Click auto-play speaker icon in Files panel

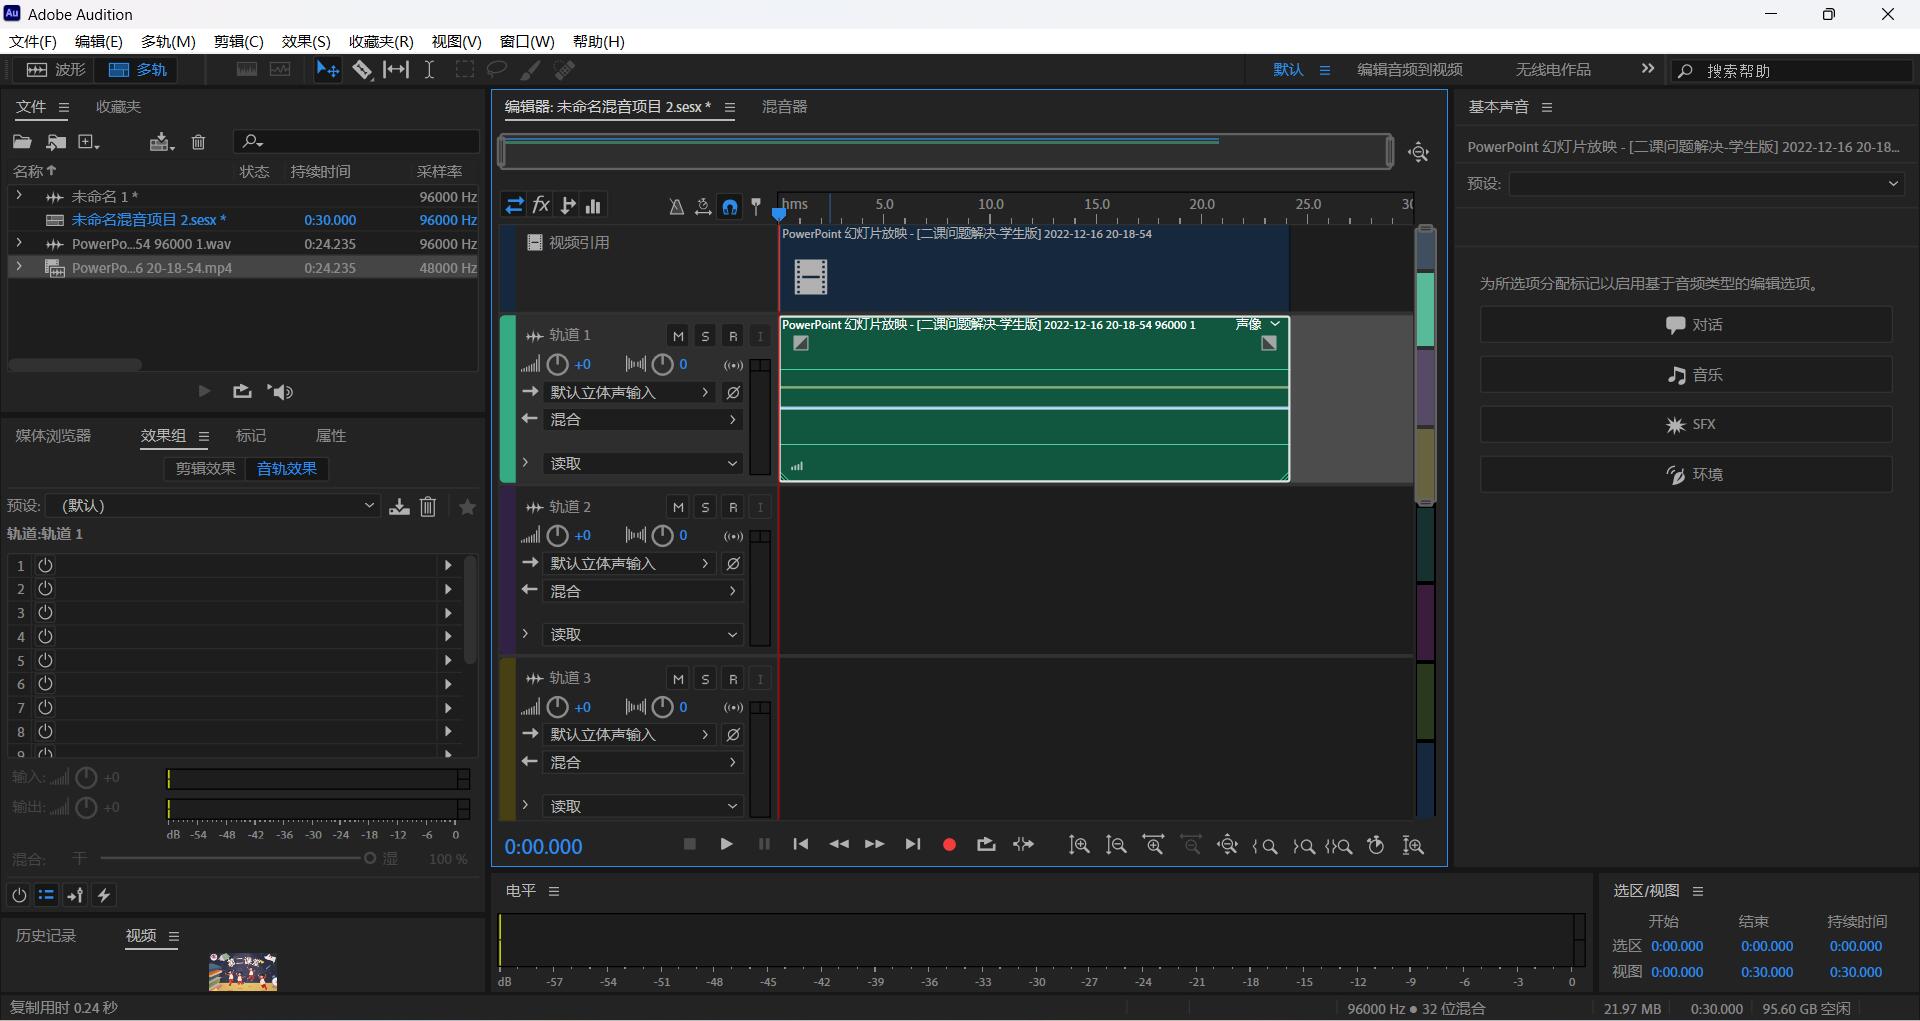pyautogui.click(x=280, y=392)
